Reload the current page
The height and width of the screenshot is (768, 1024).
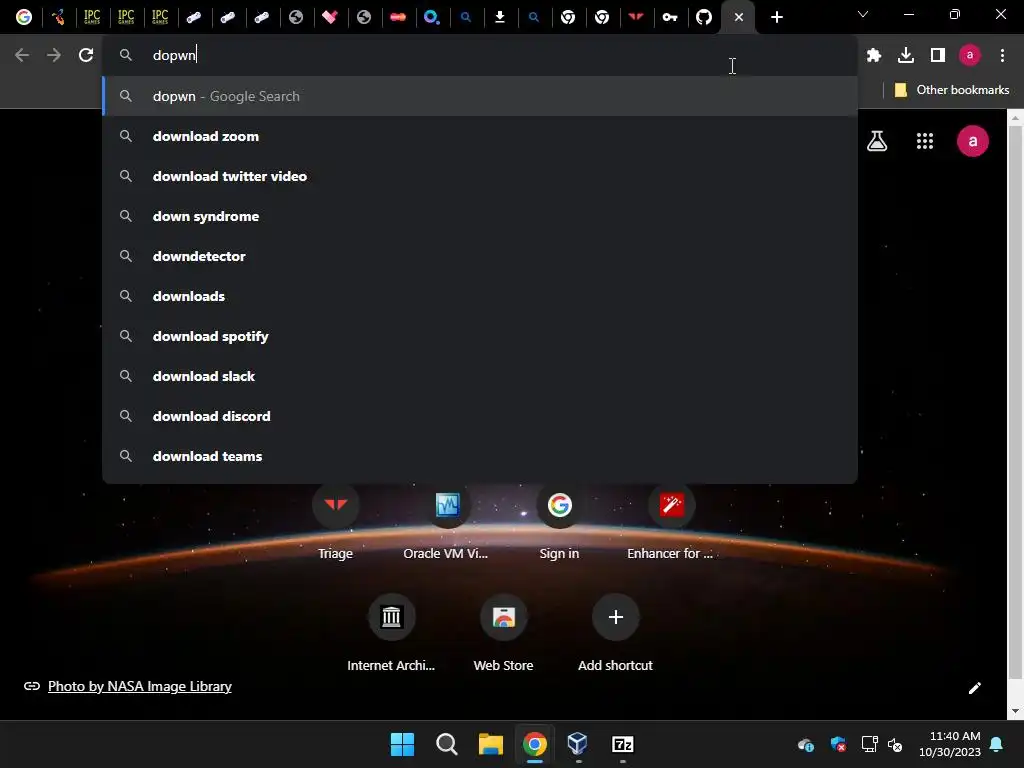86,55
